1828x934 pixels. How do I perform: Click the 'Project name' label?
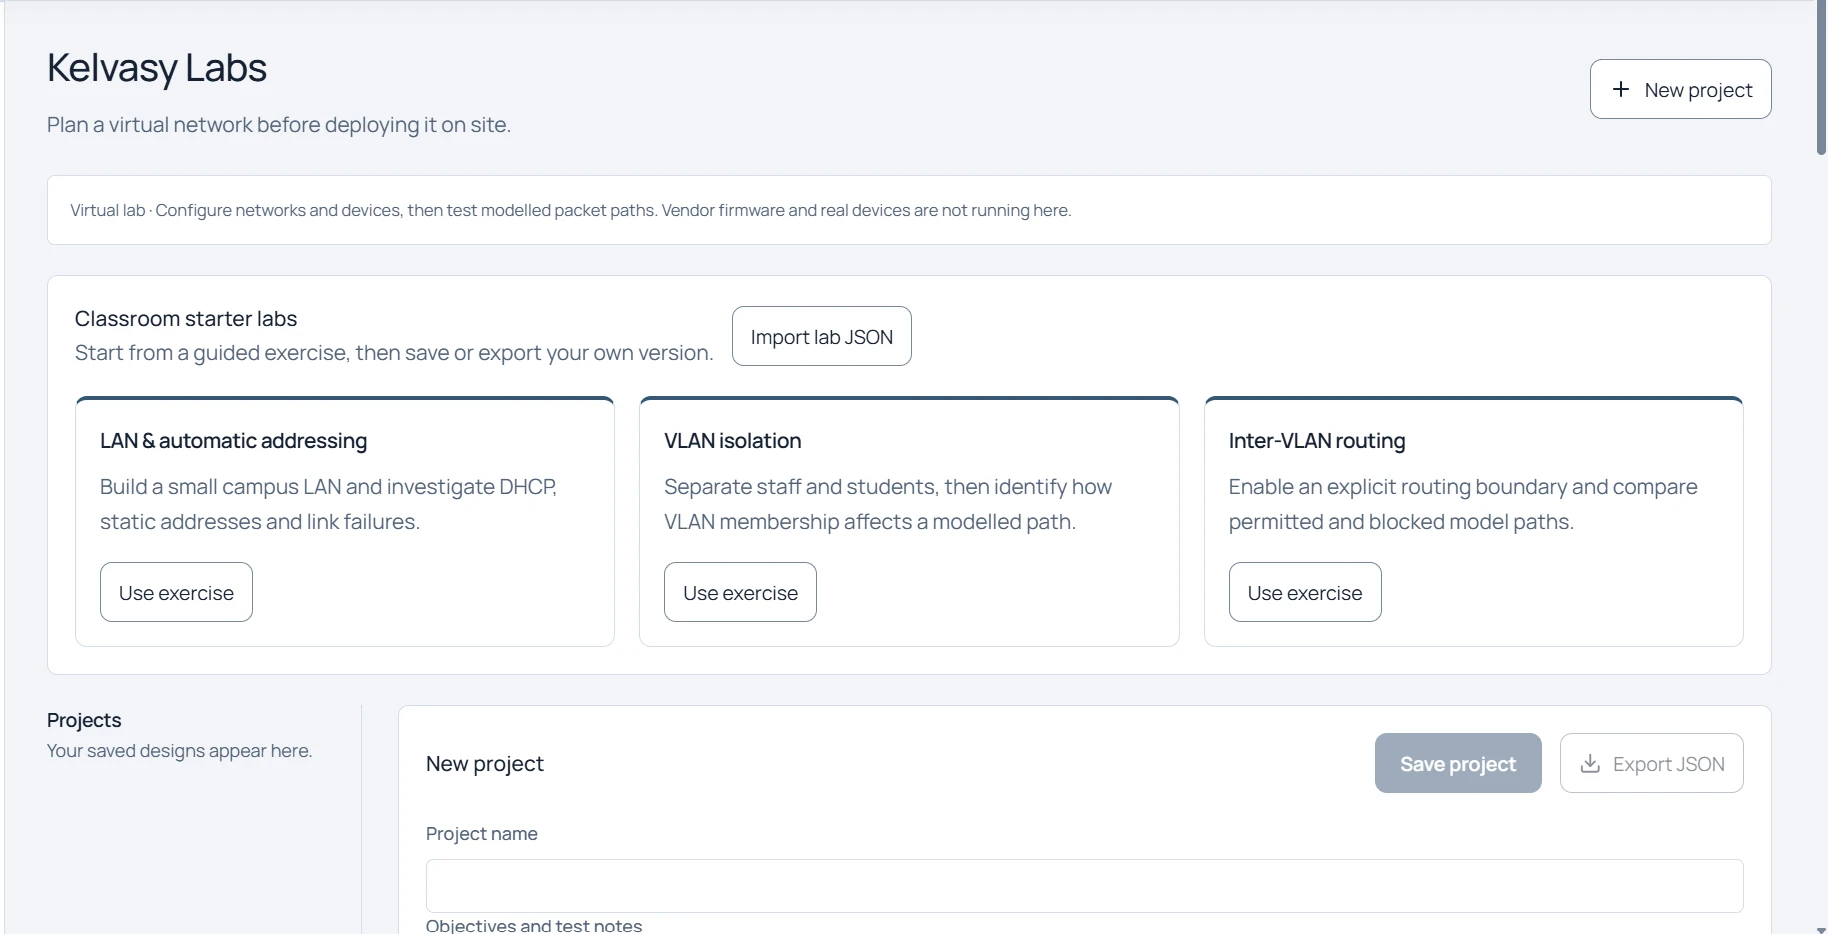482,834
